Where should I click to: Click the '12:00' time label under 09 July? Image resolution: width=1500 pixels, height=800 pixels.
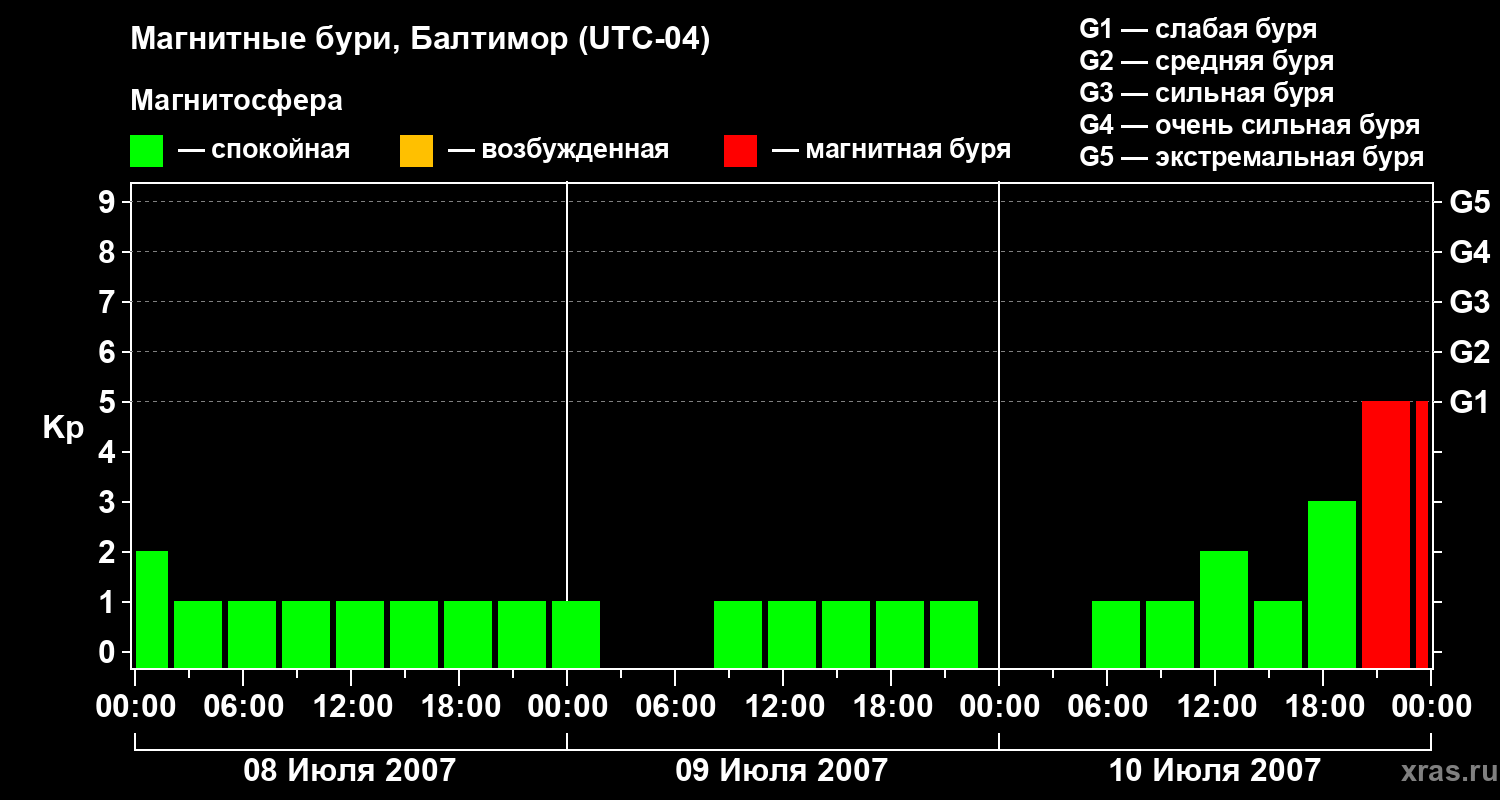click(783, 707)
